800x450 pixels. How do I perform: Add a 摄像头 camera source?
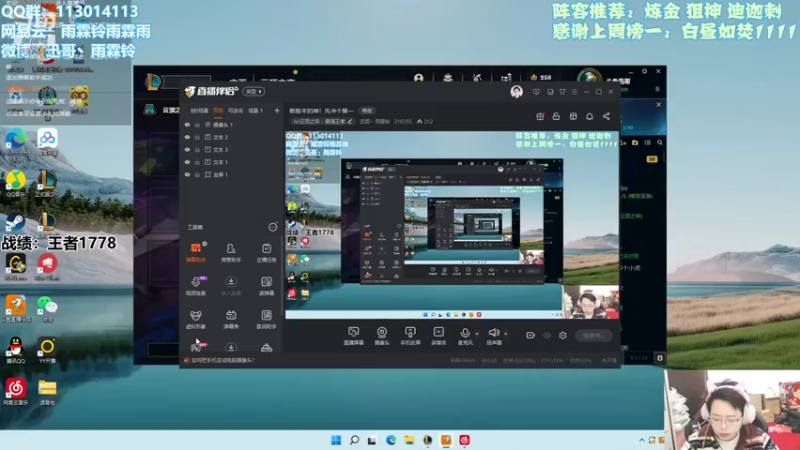coord(382,336)
